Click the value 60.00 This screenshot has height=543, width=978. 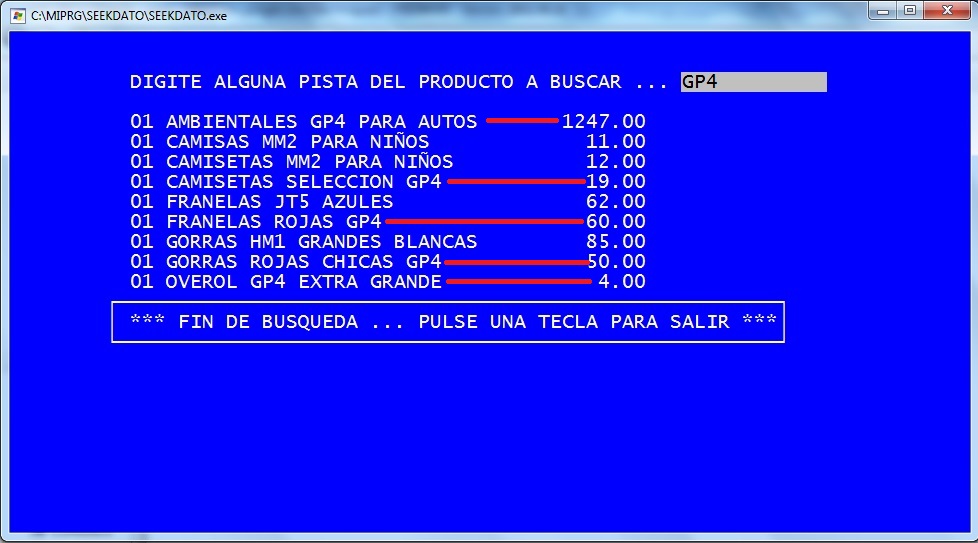616,221
